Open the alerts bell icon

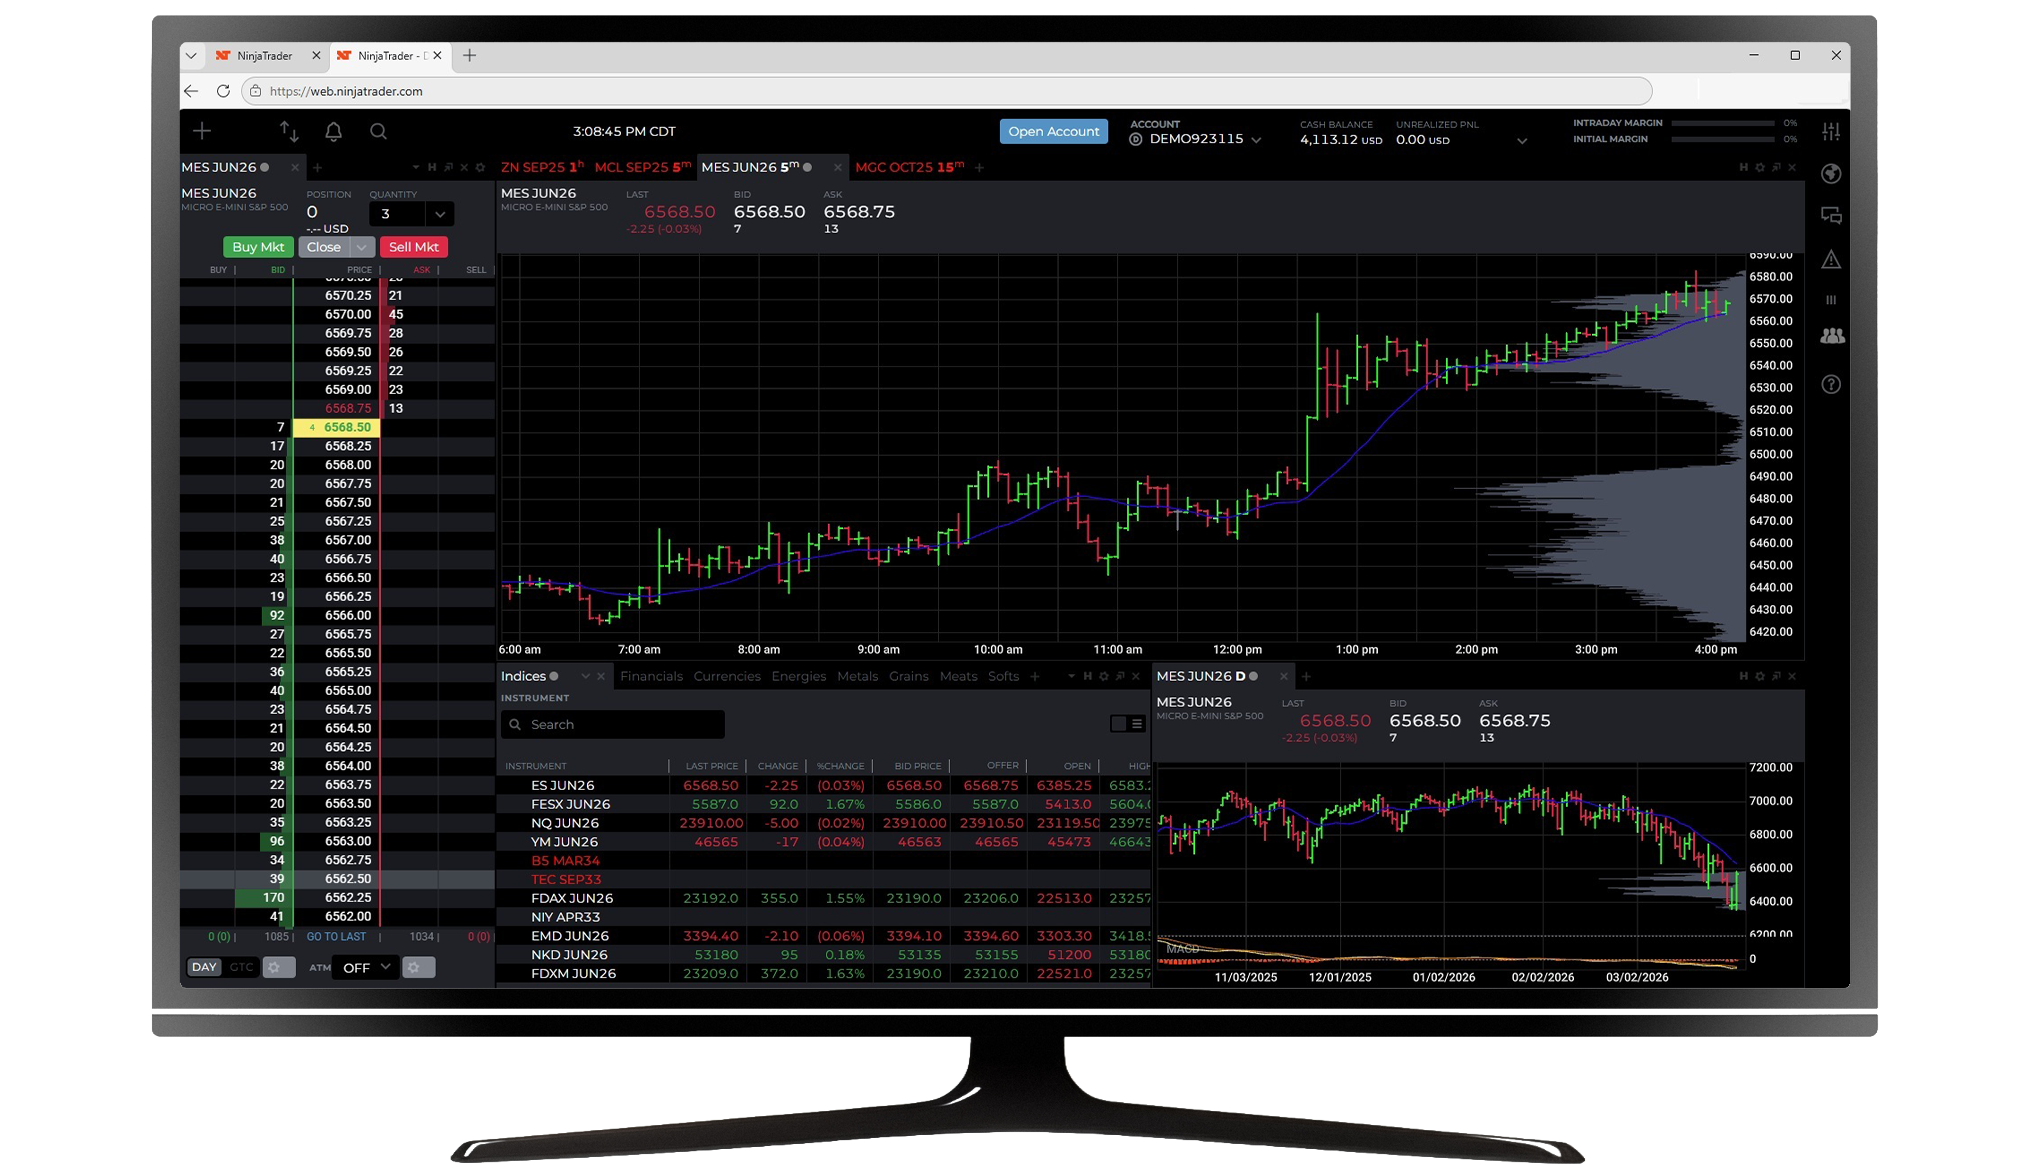point(334,131)
